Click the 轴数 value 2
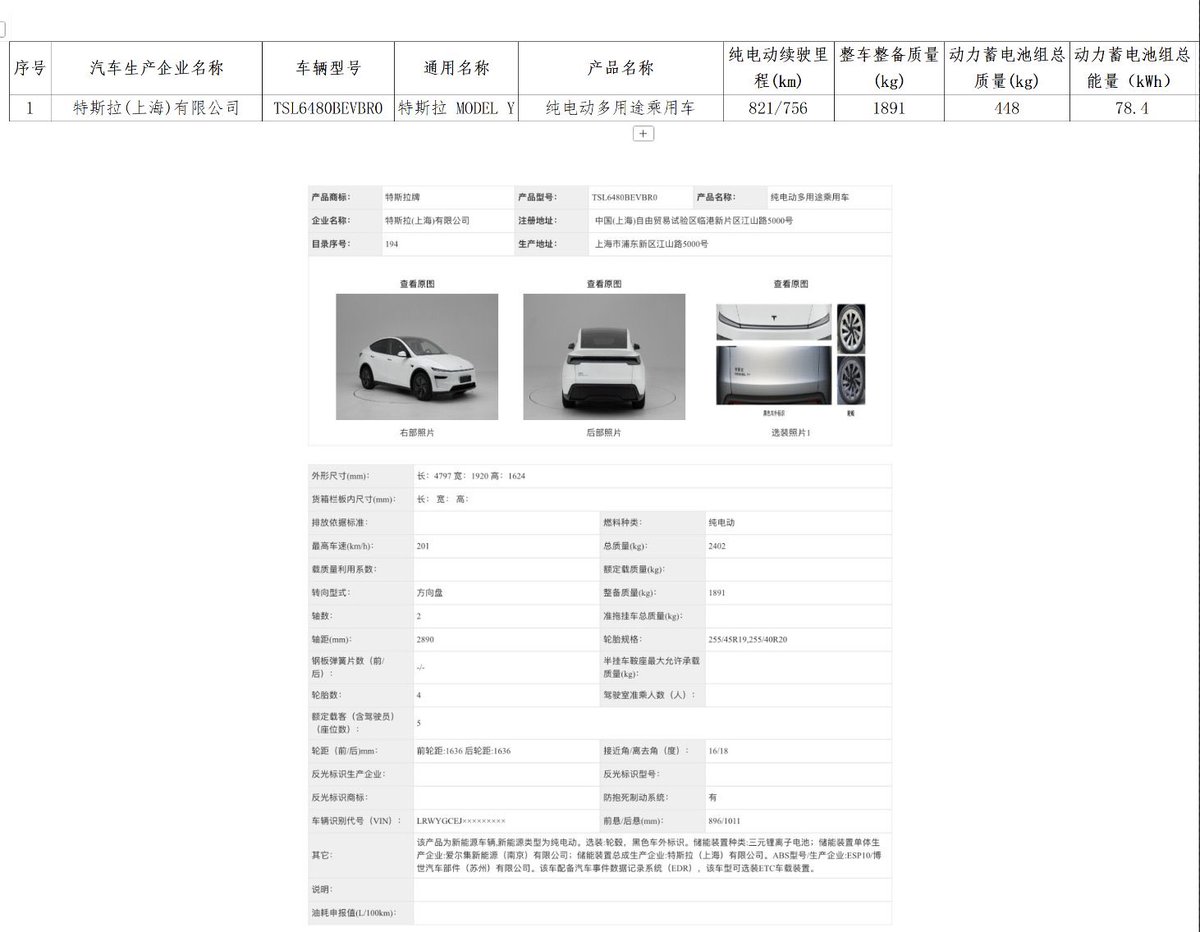This screenshot has height=932, width=1200. pos(418,616)
